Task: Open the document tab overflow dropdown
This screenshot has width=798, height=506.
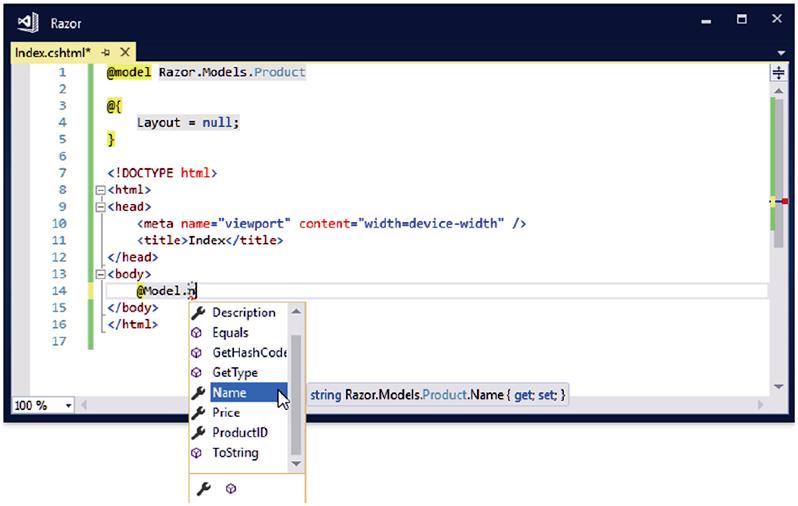Action: 779,52
